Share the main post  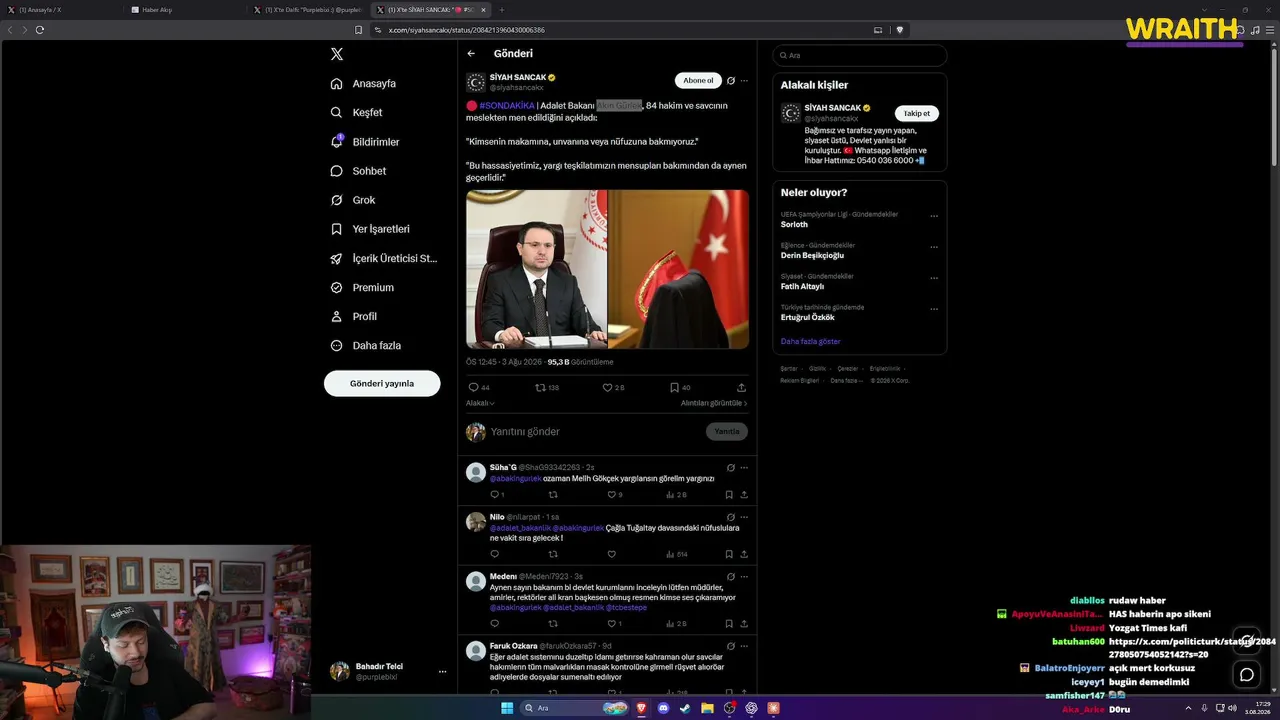pyautogui.click(x=741, y=387)
